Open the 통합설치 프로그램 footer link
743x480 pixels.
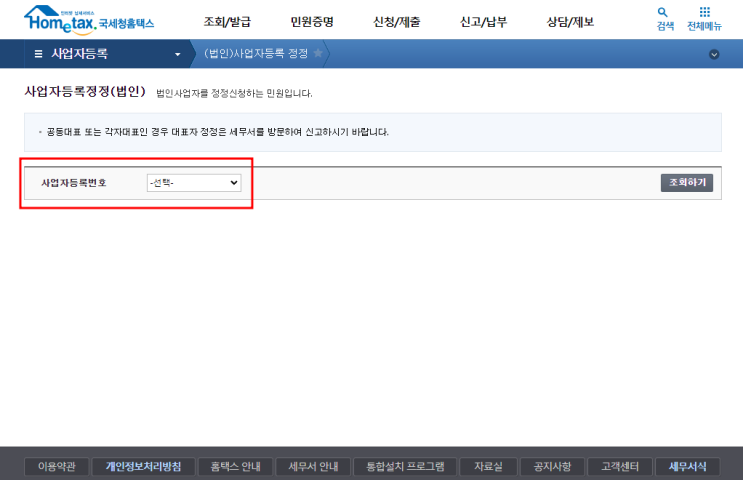405,466
